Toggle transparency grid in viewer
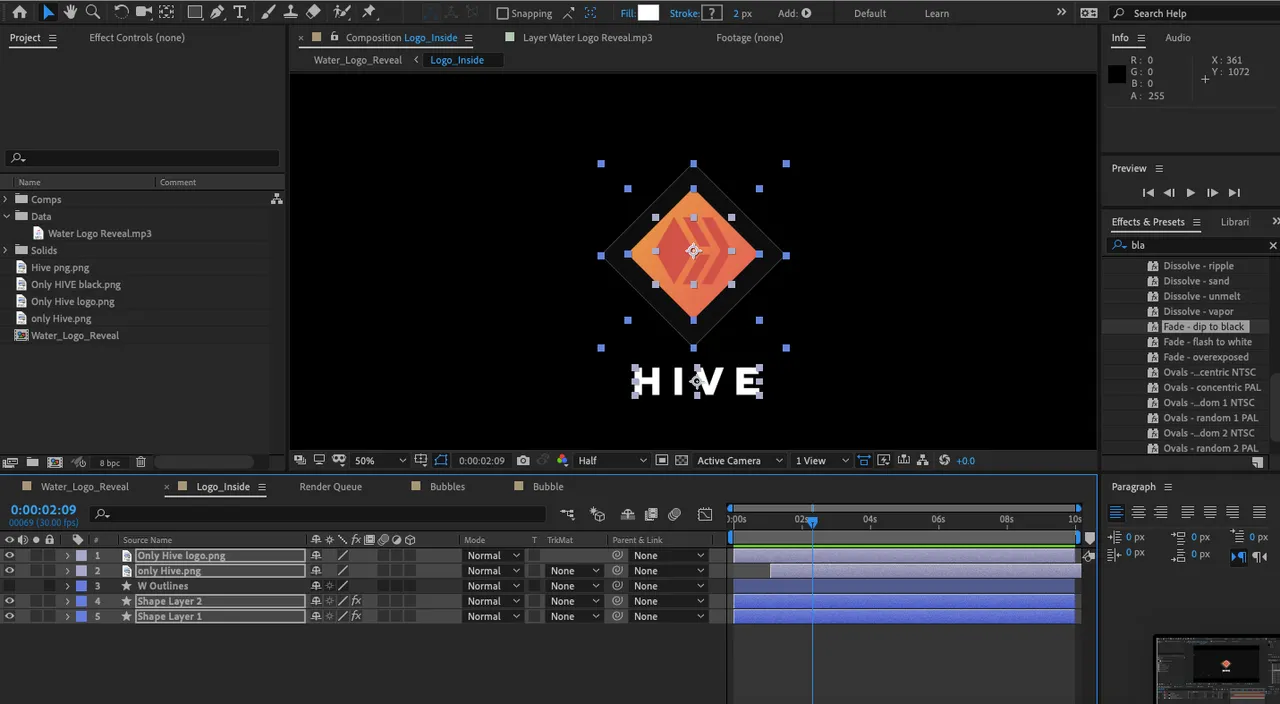Screen dimensions: 1280x704 (x=682, y=461)
